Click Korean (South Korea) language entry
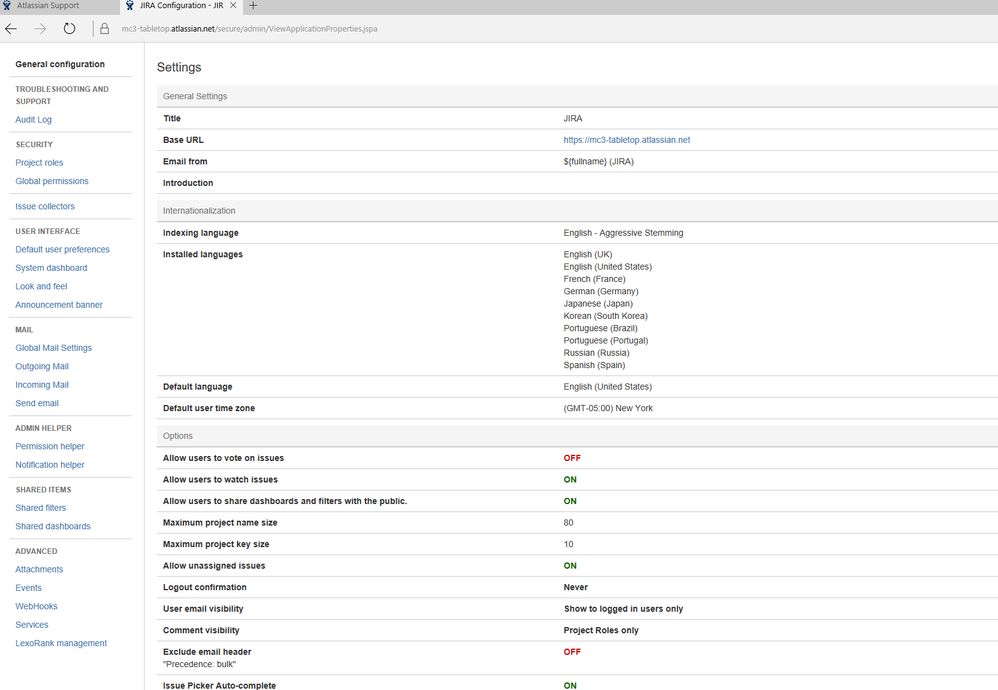Screen dimensions: 998x690 tap(605, 316)
